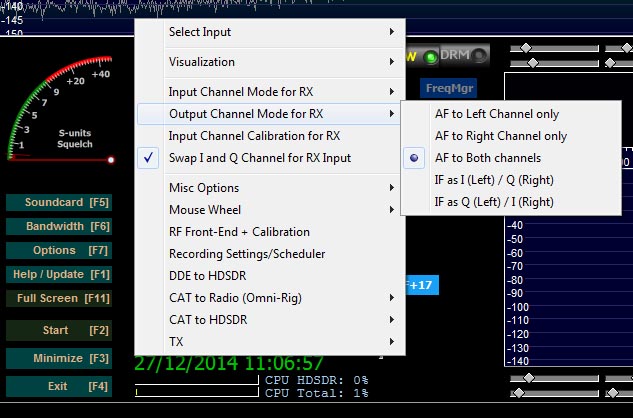Click the -140 label on the spectrum scale

point(518,361)
